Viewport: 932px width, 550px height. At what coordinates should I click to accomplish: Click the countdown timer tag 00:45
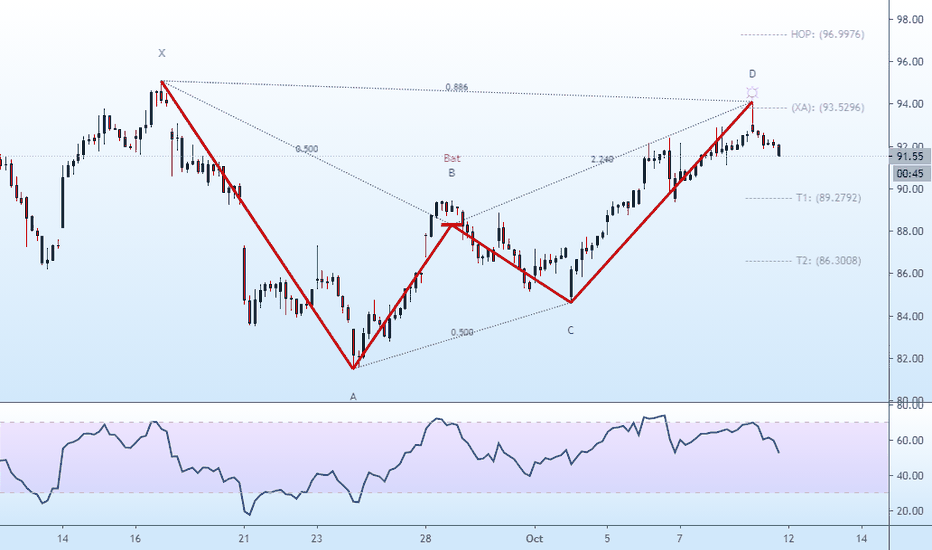(x=911, y=174)
